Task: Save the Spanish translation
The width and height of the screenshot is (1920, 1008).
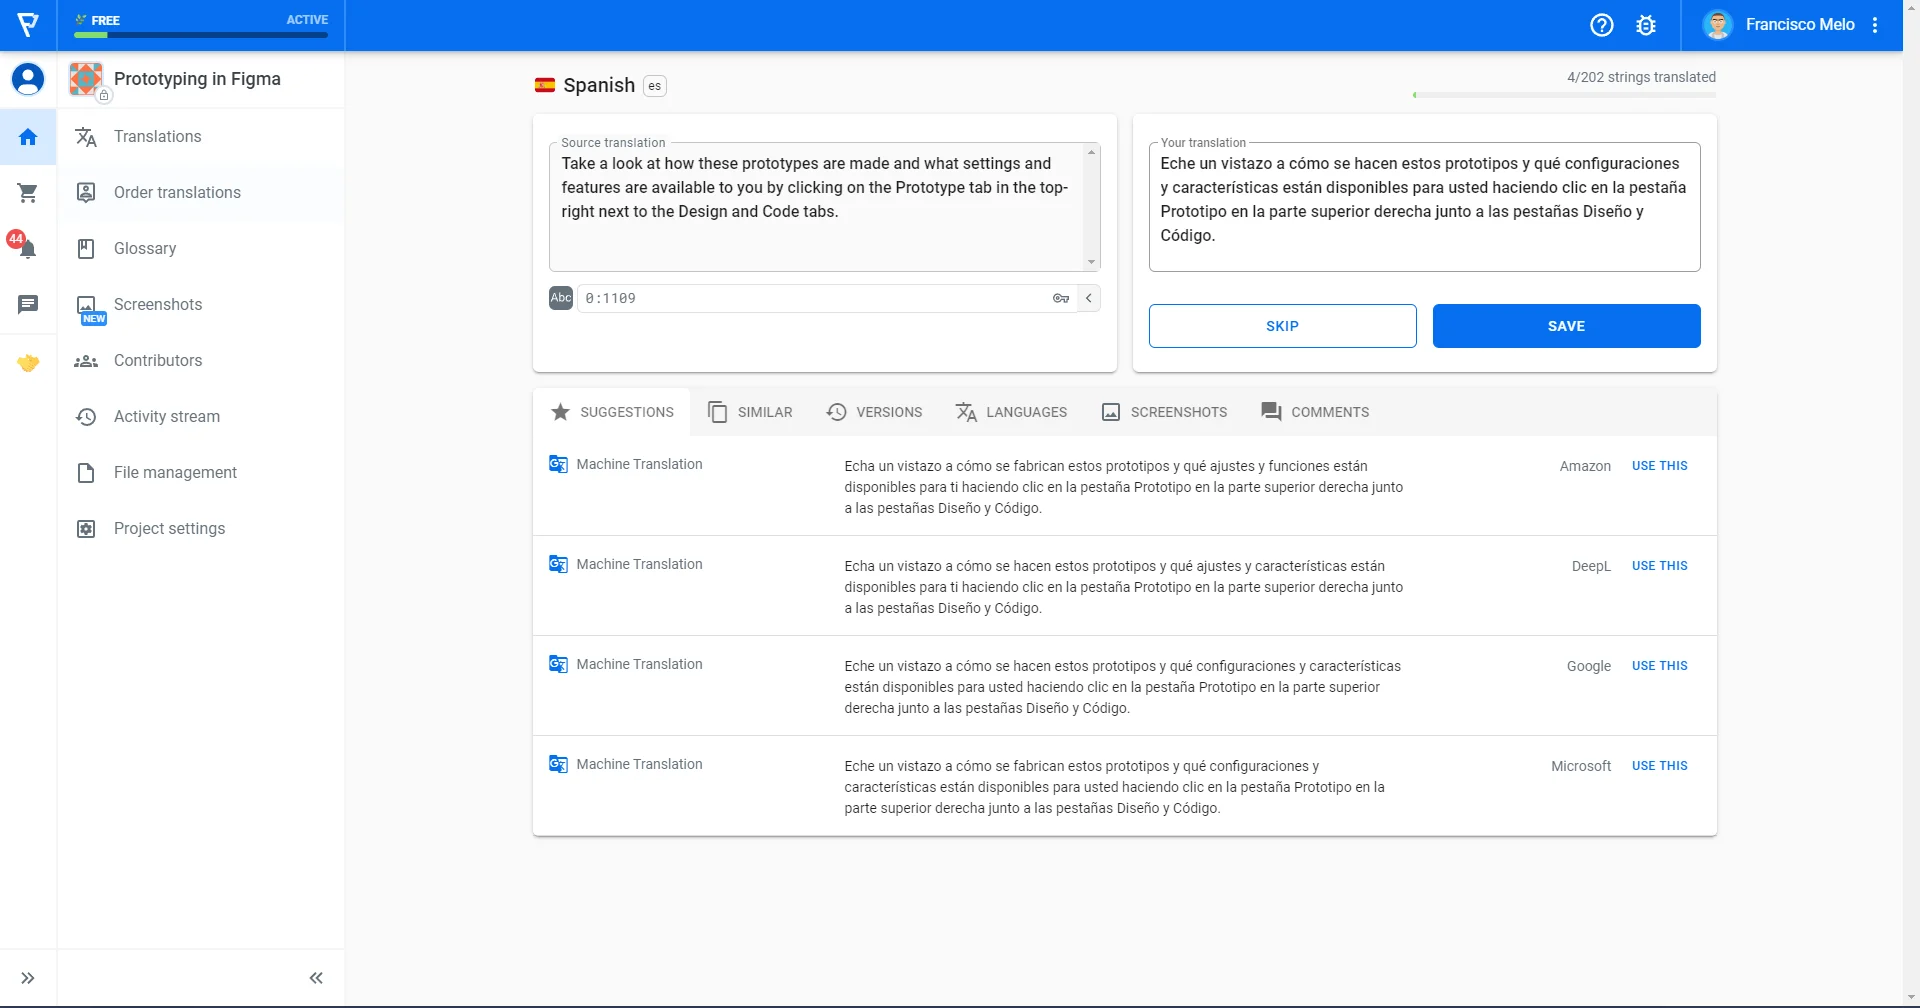Action: [1566, 326]
